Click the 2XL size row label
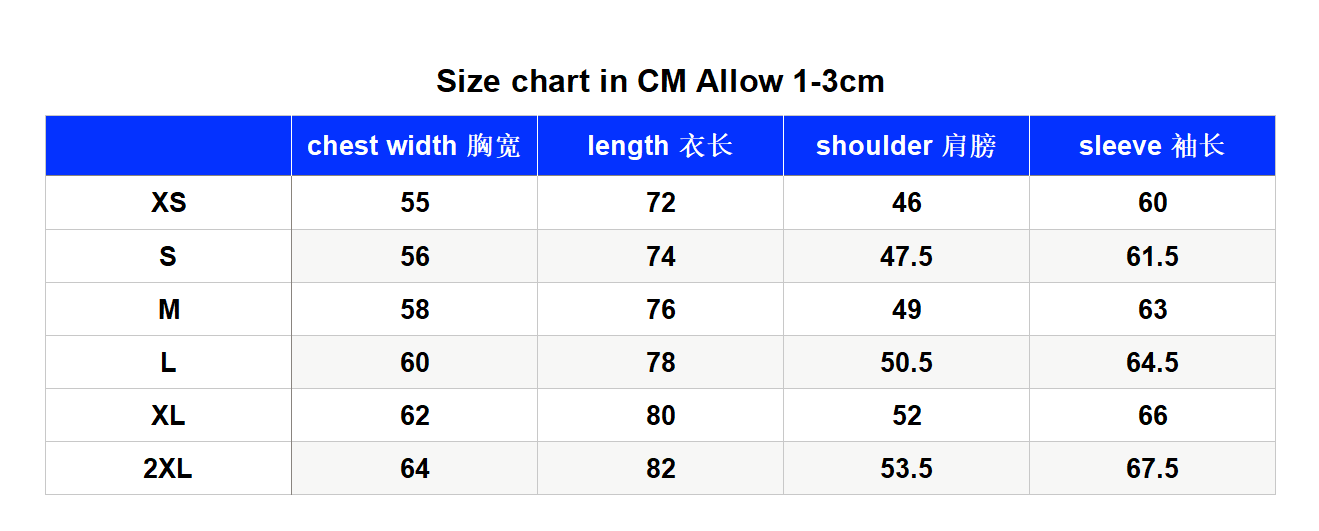The image size is (1319, 531). click(x=168, y=468)
